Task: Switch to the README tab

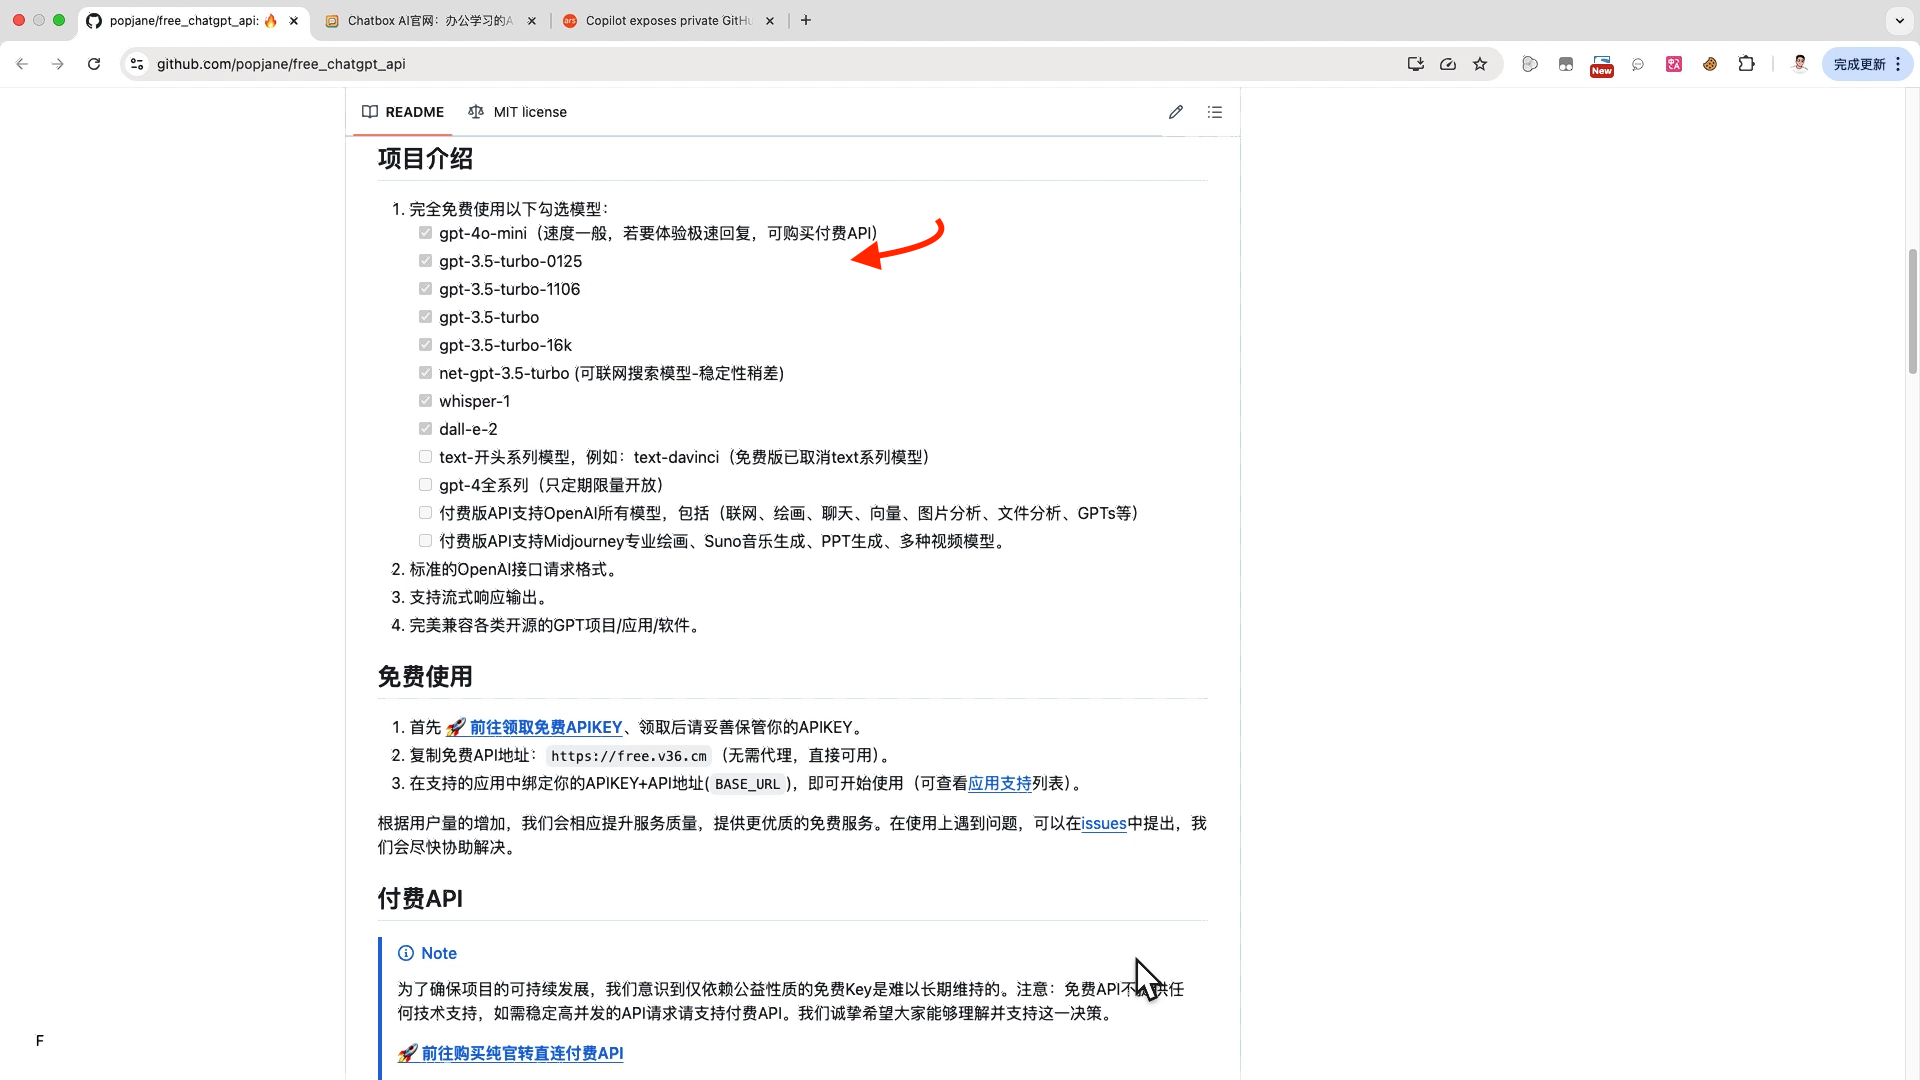Action: 403,112
